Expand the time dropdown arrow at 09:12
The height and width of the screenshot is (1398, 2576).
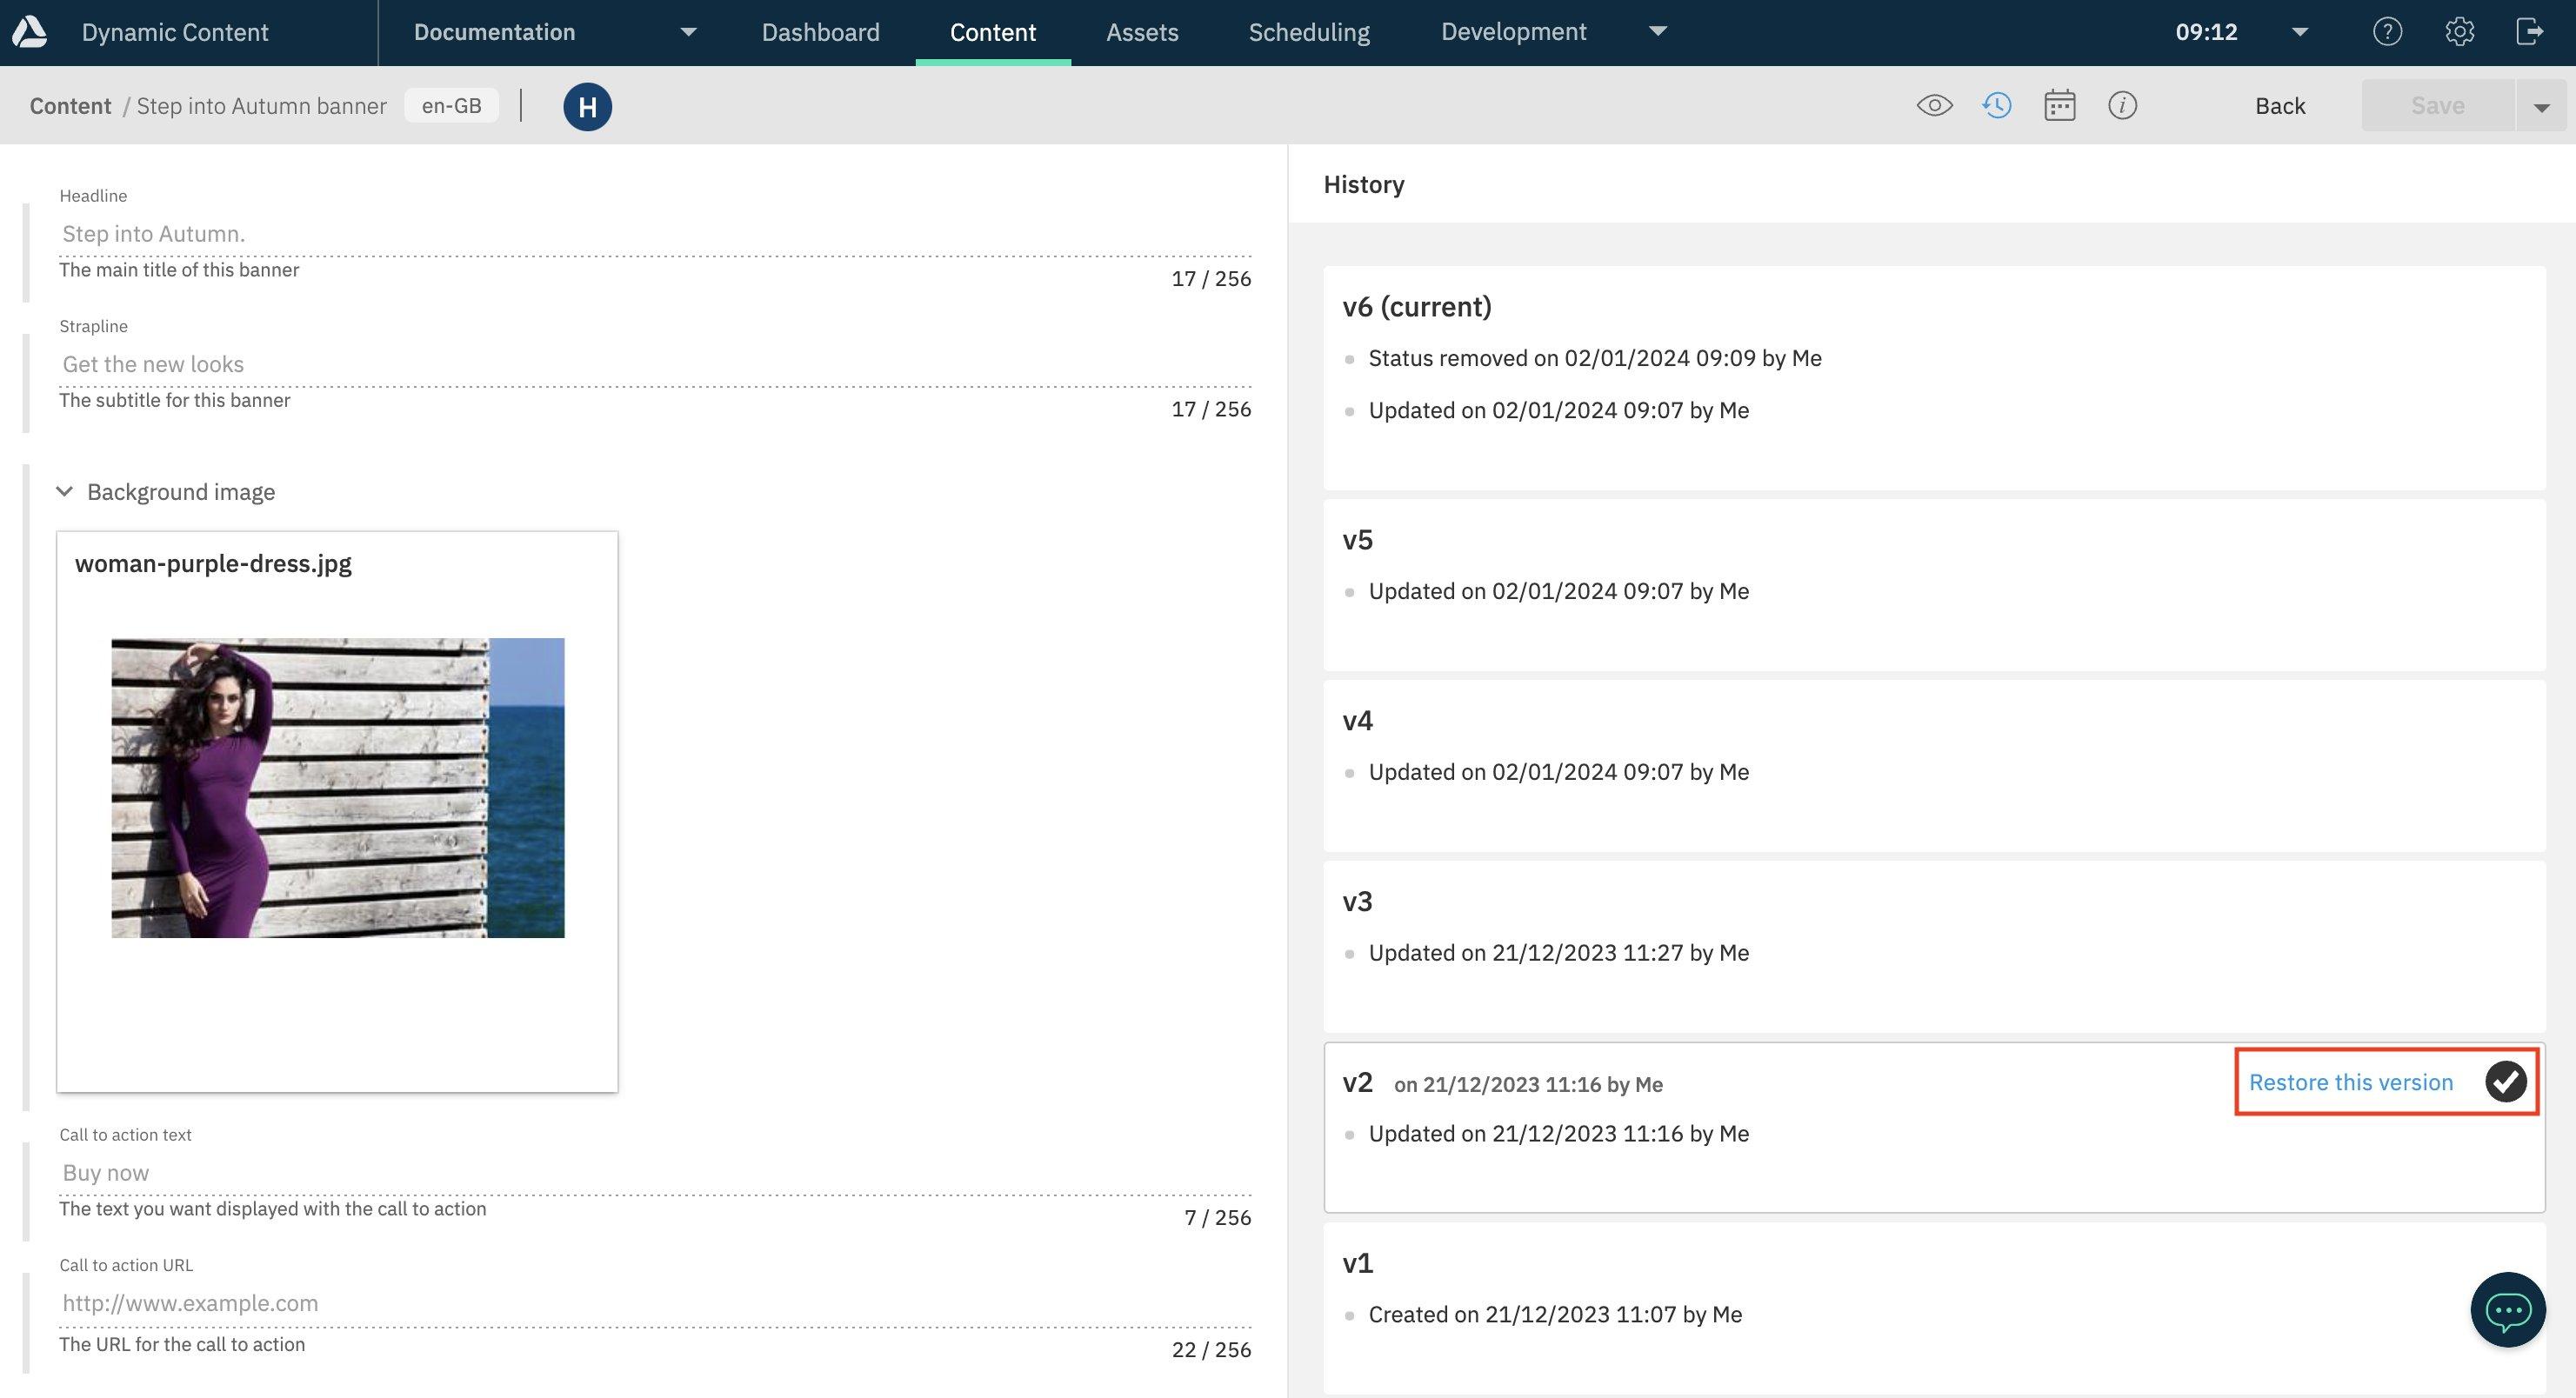tap(2297, 31)
